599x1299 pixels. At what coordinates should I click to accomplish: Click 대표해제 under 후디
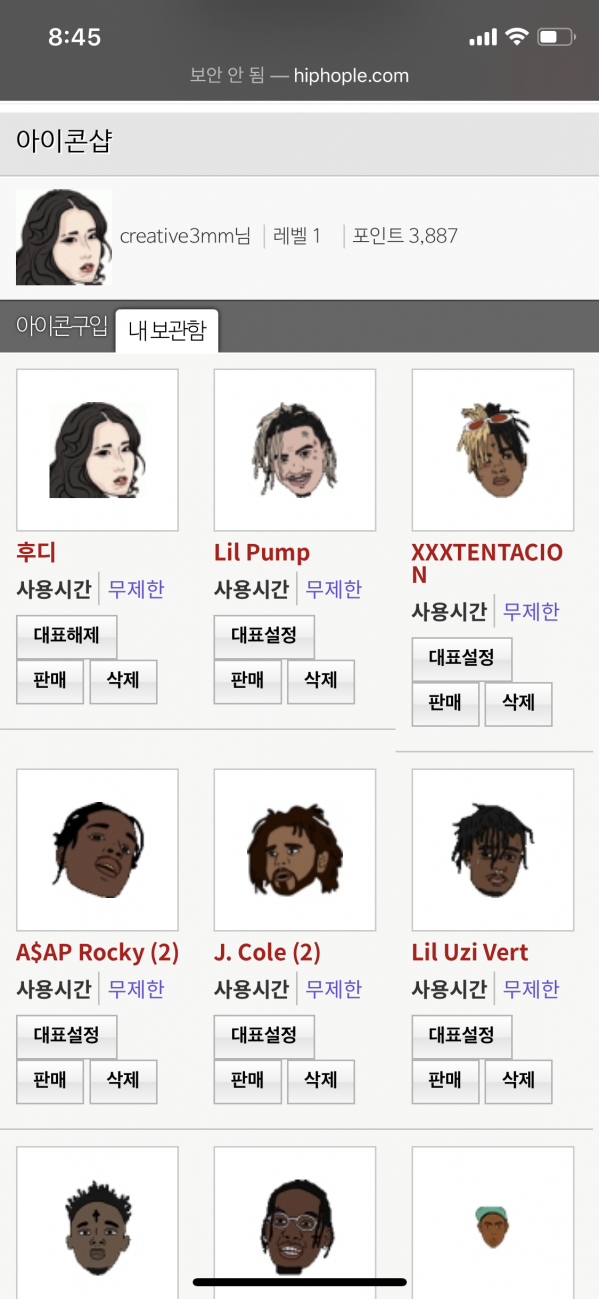67,636
